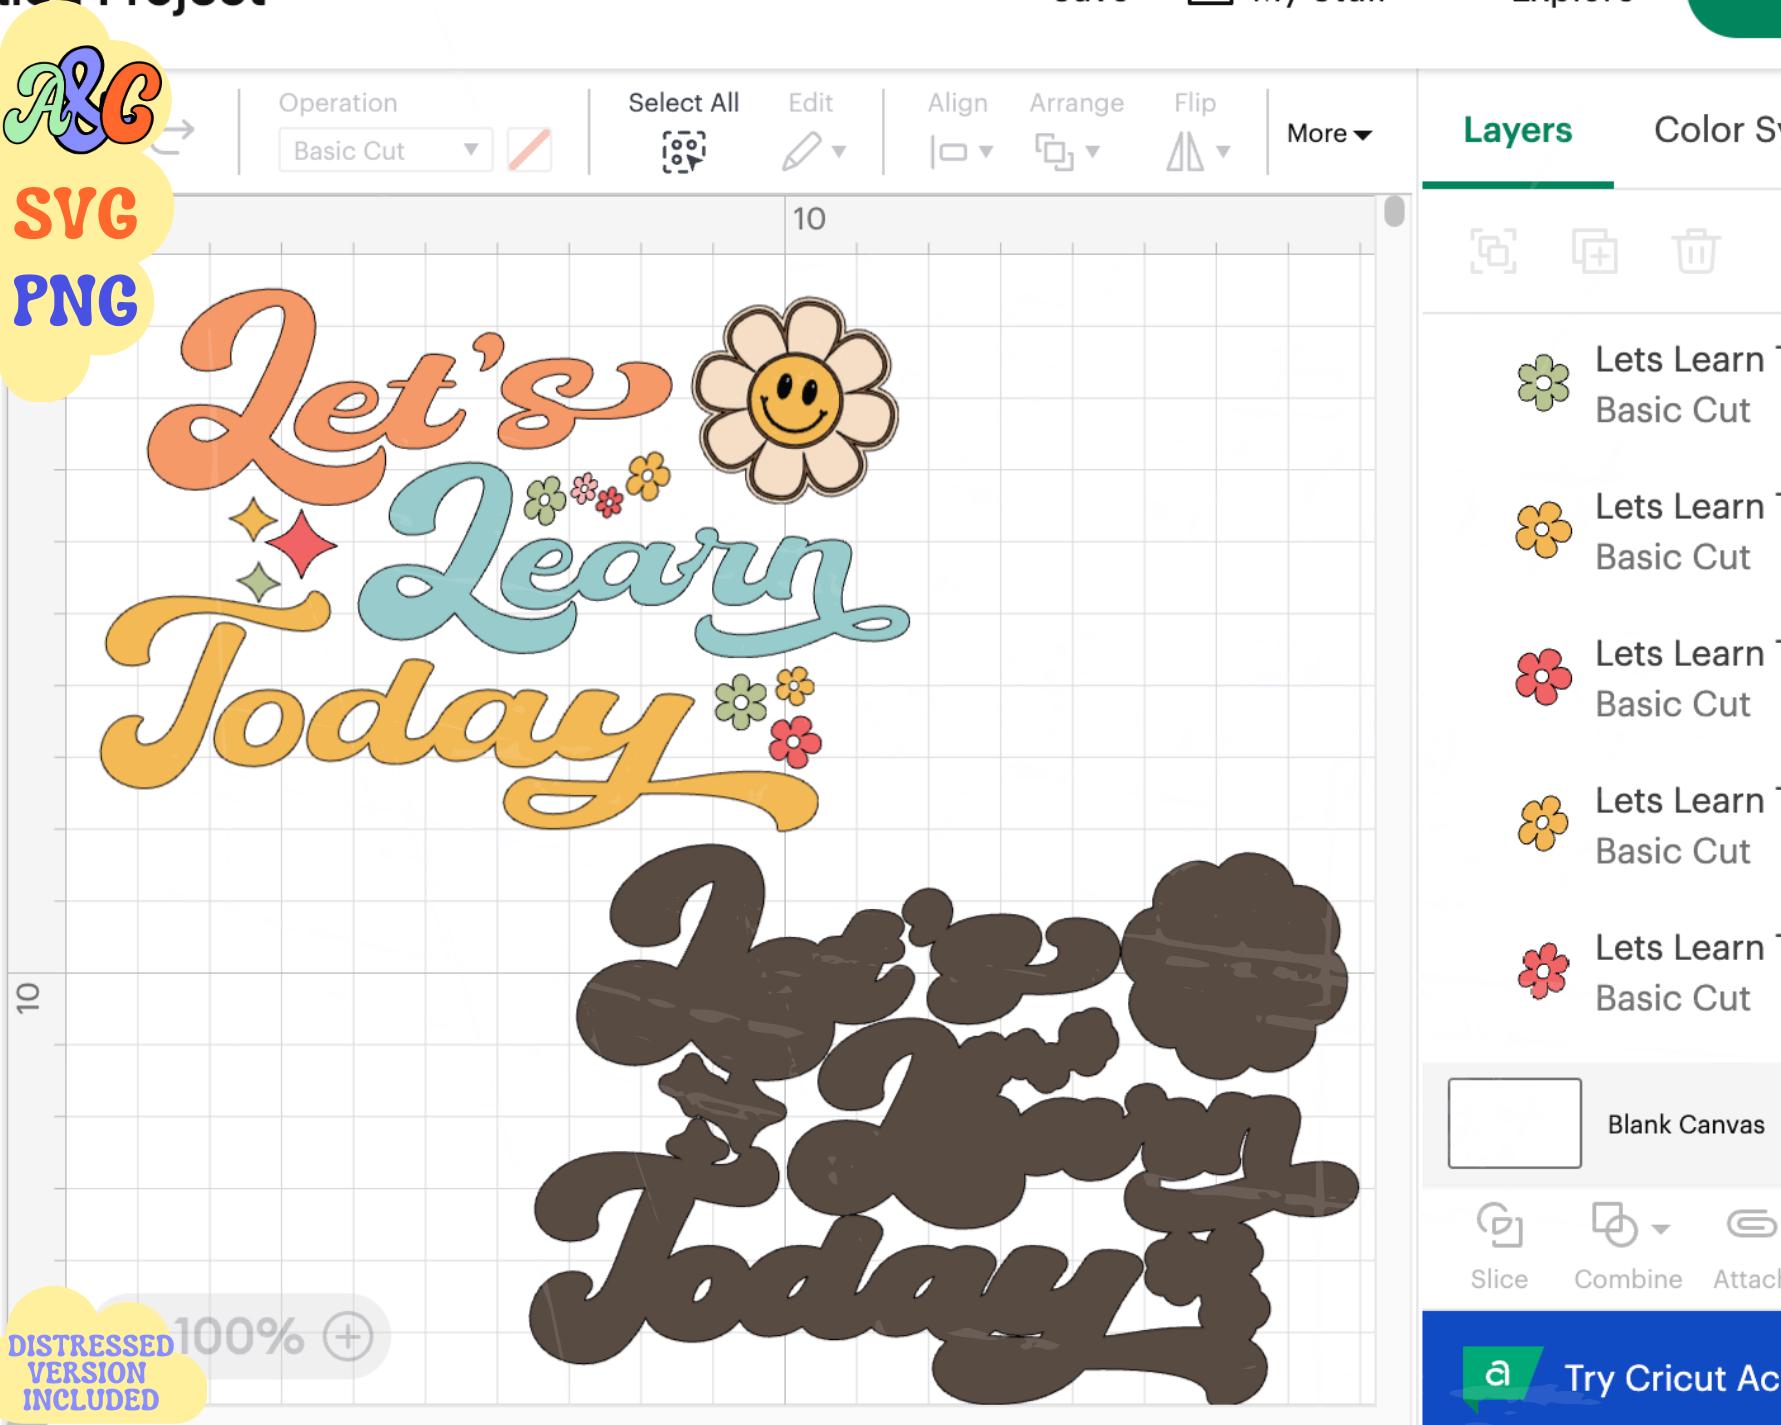Screen dimensions: 1781x1425
Task: Expand the Edit dropdown arrow
Action: (x=839, y=152)
